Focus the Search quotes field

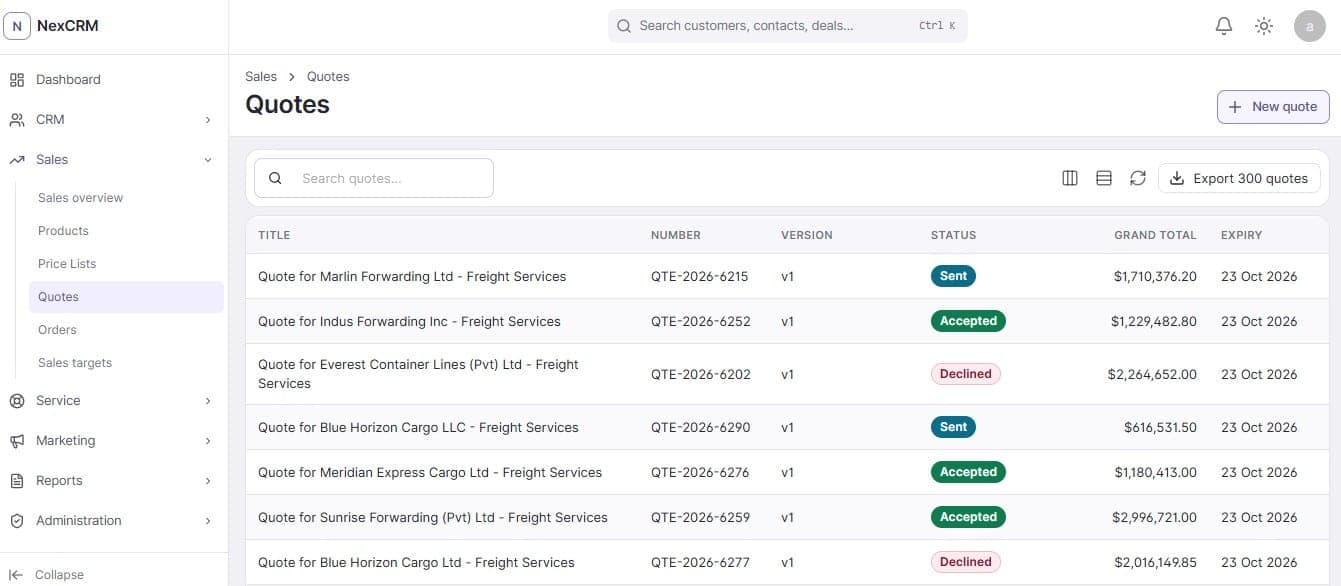coord(374,178)
